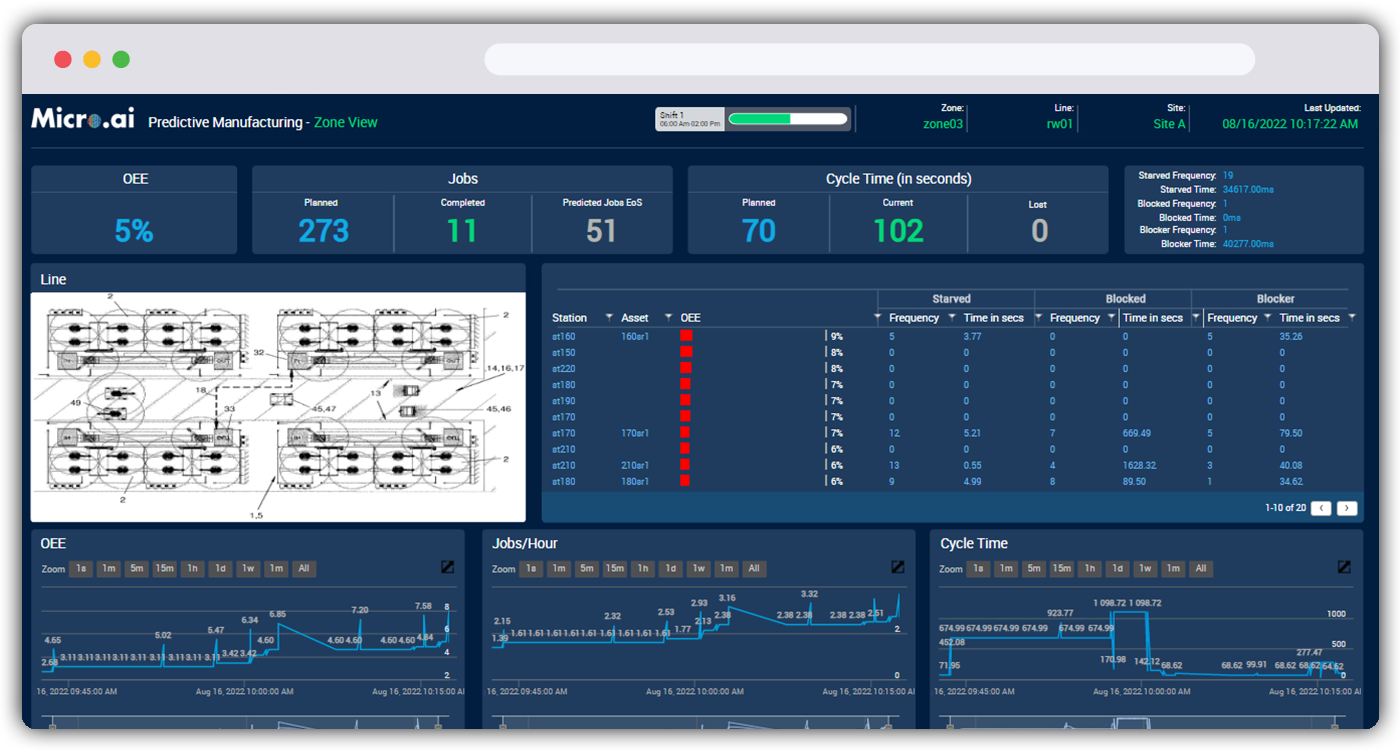
Task: Open asset 160ar1 link
Action: pyautogui.click(x=635, y=337)
